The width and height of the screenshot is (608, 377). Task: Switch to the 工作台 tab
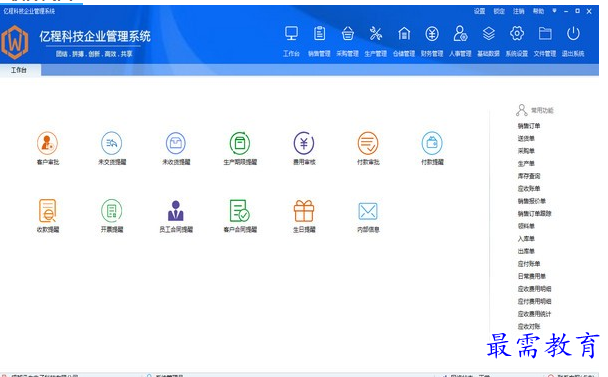tap(19, 70)
